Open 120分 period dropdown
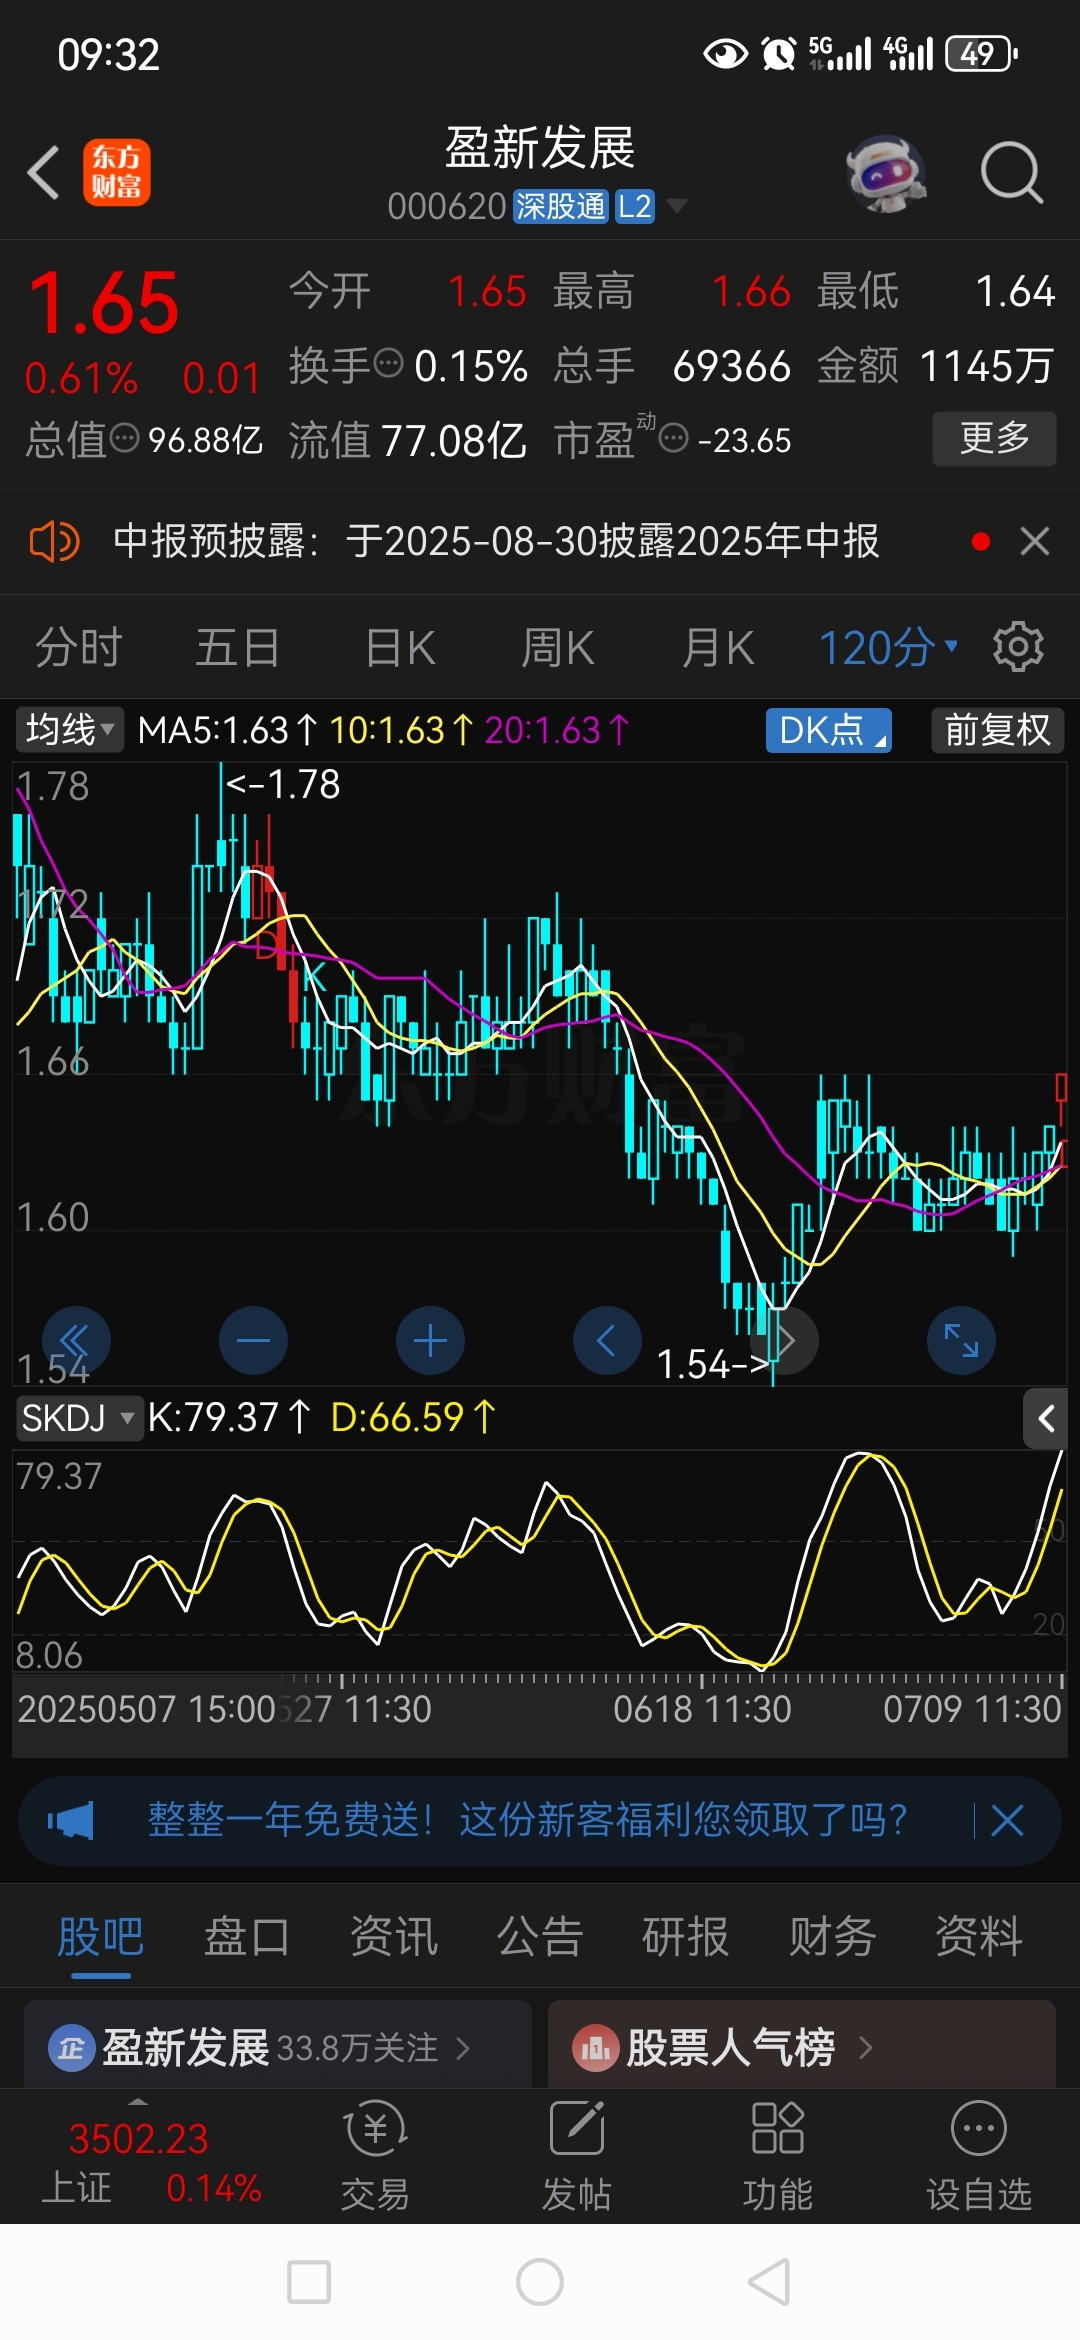 click(x=888, y=648)
